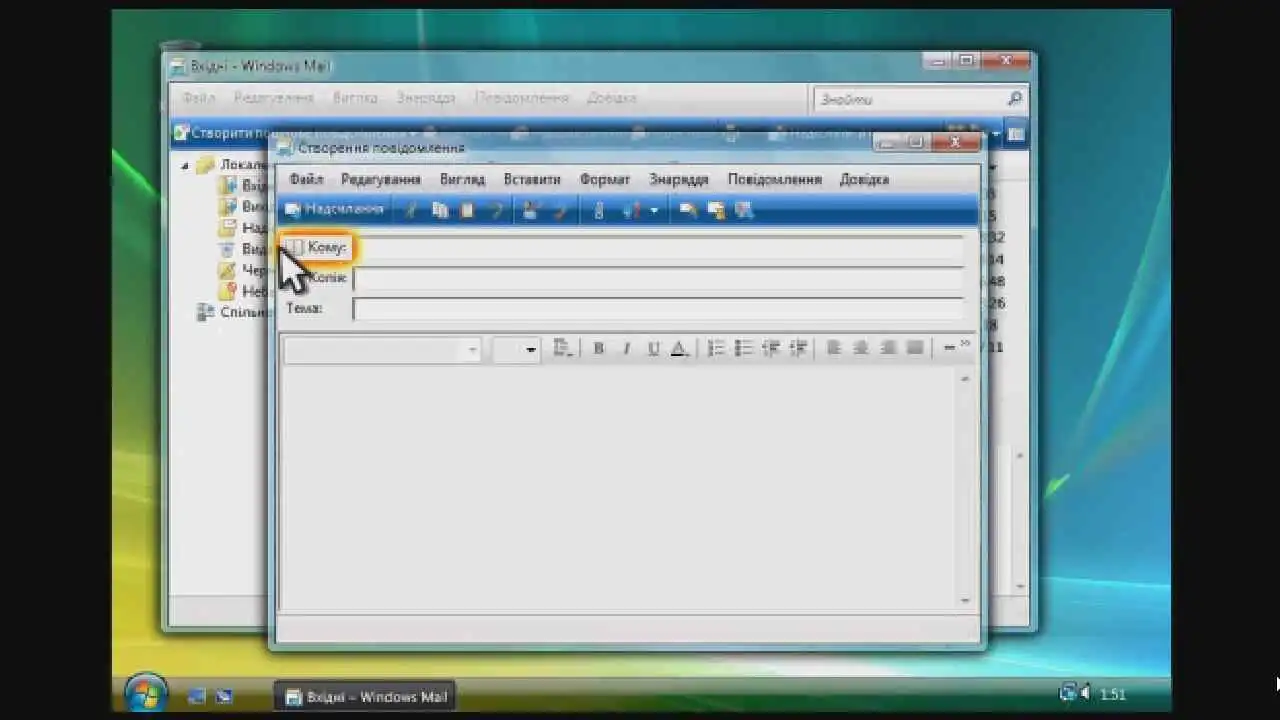This screenshot has height=720, width=1280.
Task: Open the paragraph style icon
Action: [563, 348]
